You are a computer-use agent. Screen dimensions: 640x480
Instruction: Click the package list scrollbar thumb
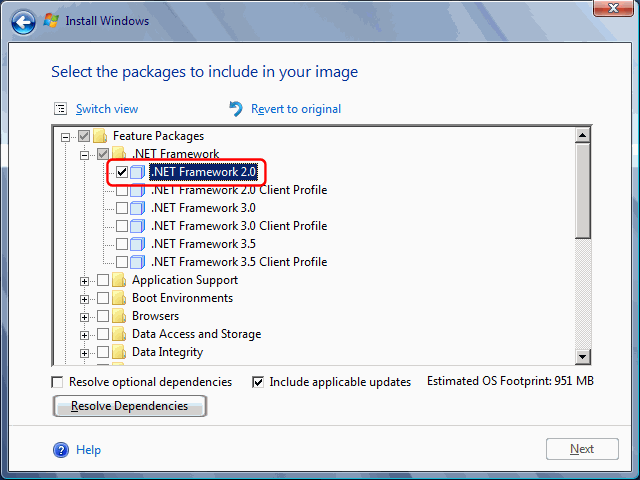click(x=582, y=190)
